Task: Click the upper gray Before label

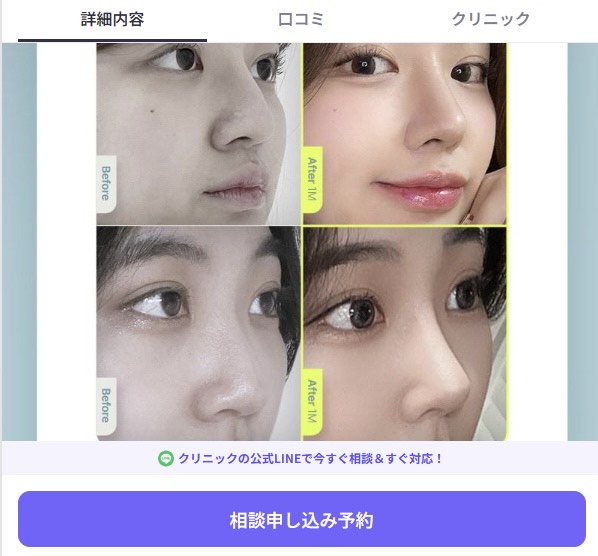Action: pos(106,184)
